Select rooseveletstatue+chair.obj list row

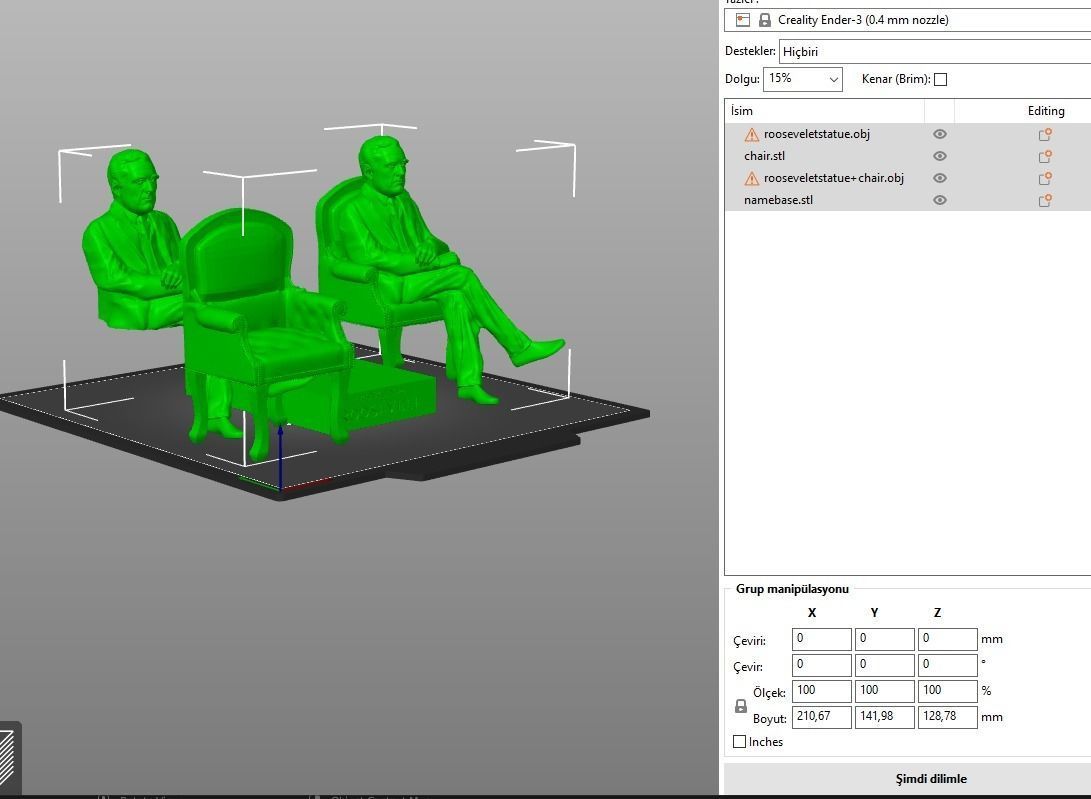(907, 178)
